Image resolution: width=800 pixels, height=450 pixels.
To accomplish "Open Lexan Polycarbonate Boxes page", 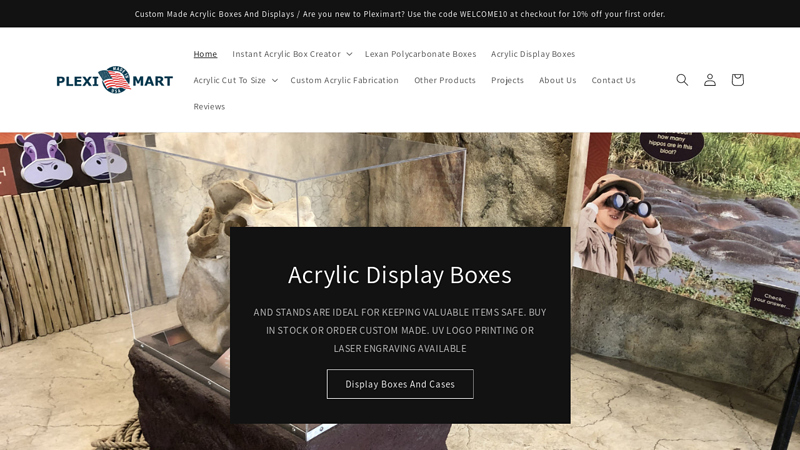I will click(x=420, y=54).
